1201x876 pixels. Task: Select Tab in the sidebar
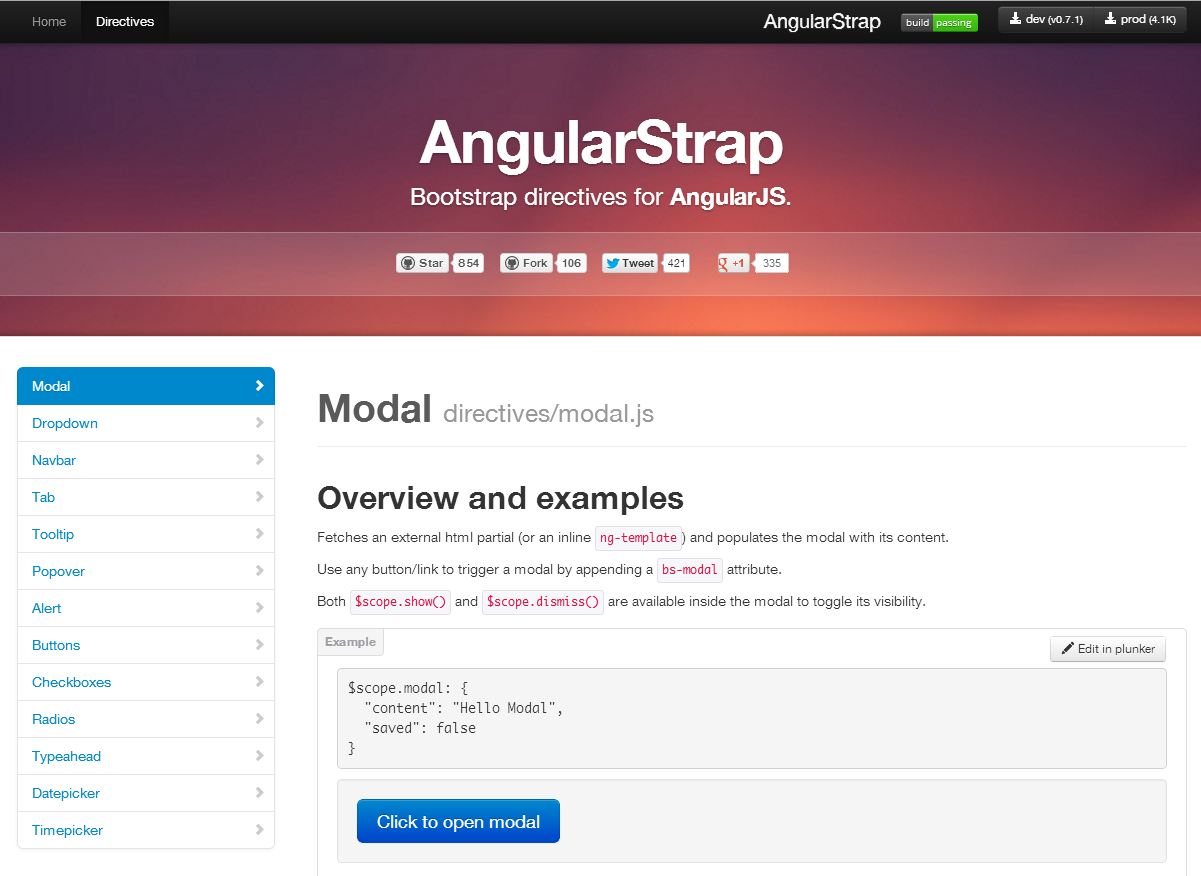tap(146, 497)
